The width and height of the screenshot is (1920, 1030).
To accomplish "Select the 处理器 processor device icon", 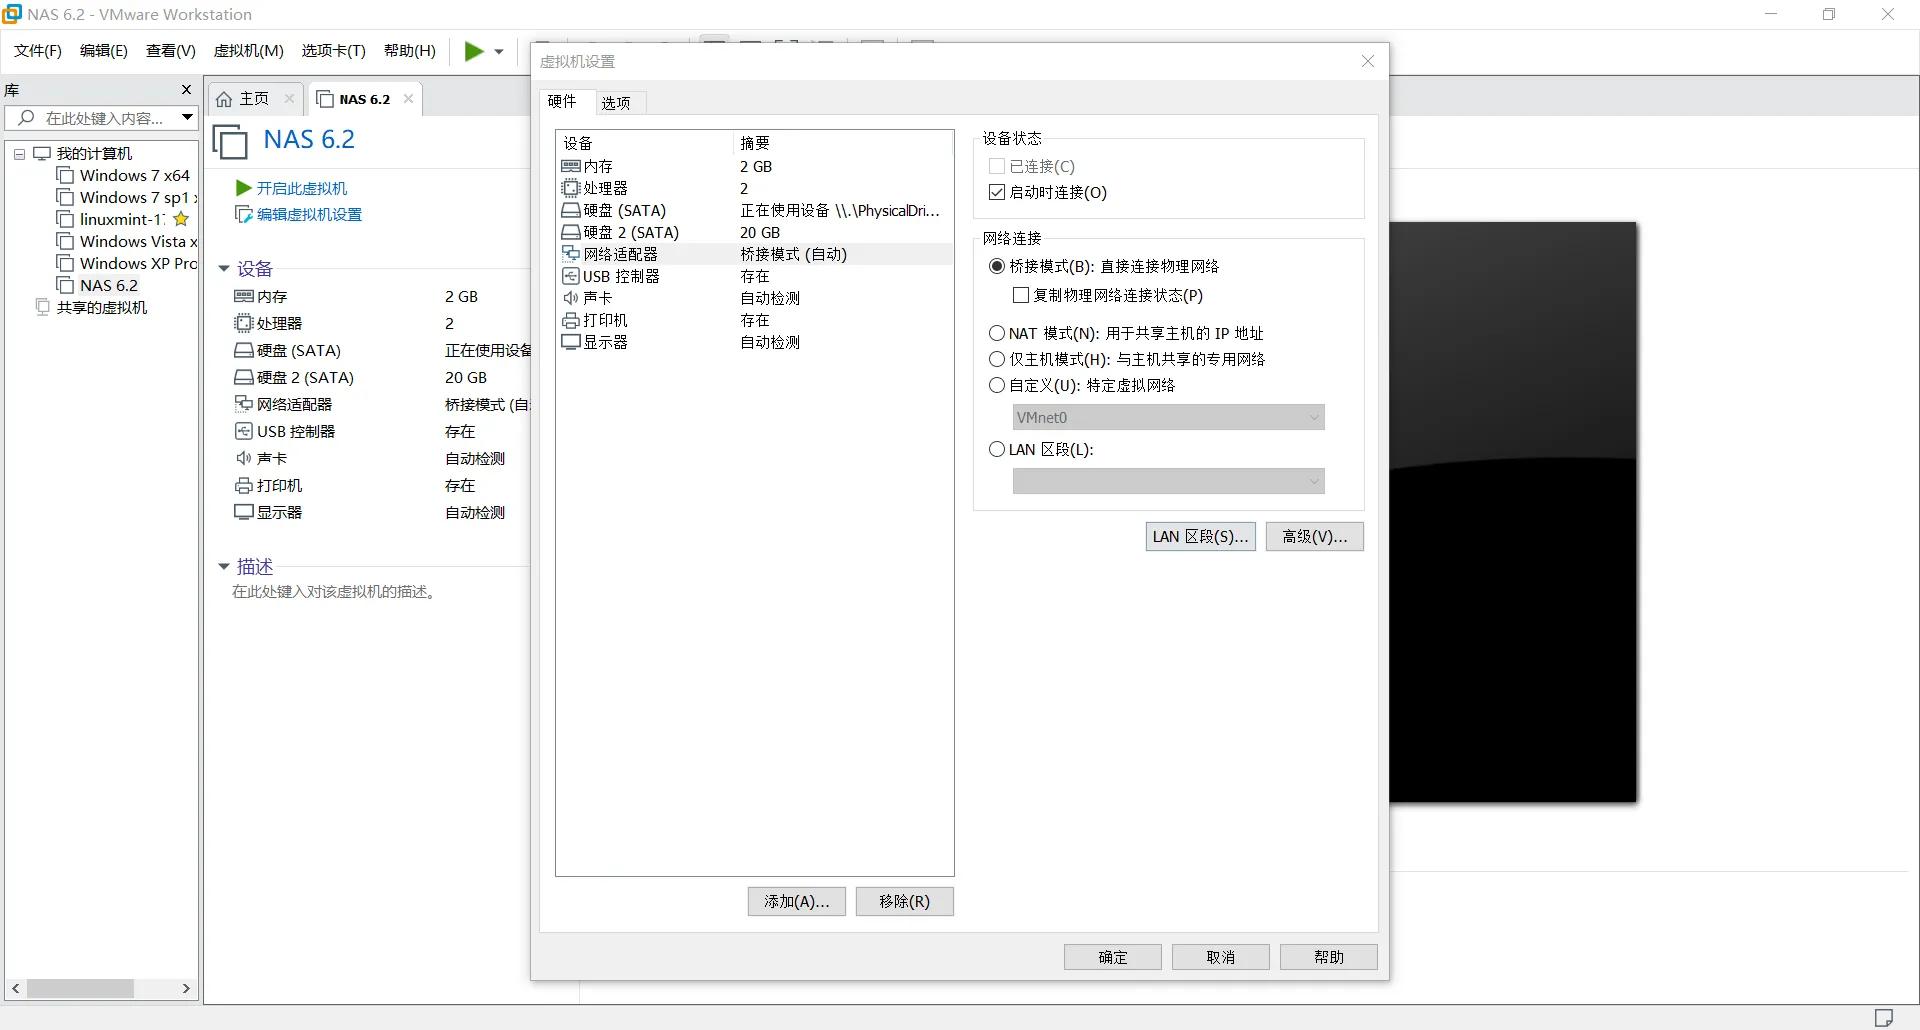I will coord(572,188).
